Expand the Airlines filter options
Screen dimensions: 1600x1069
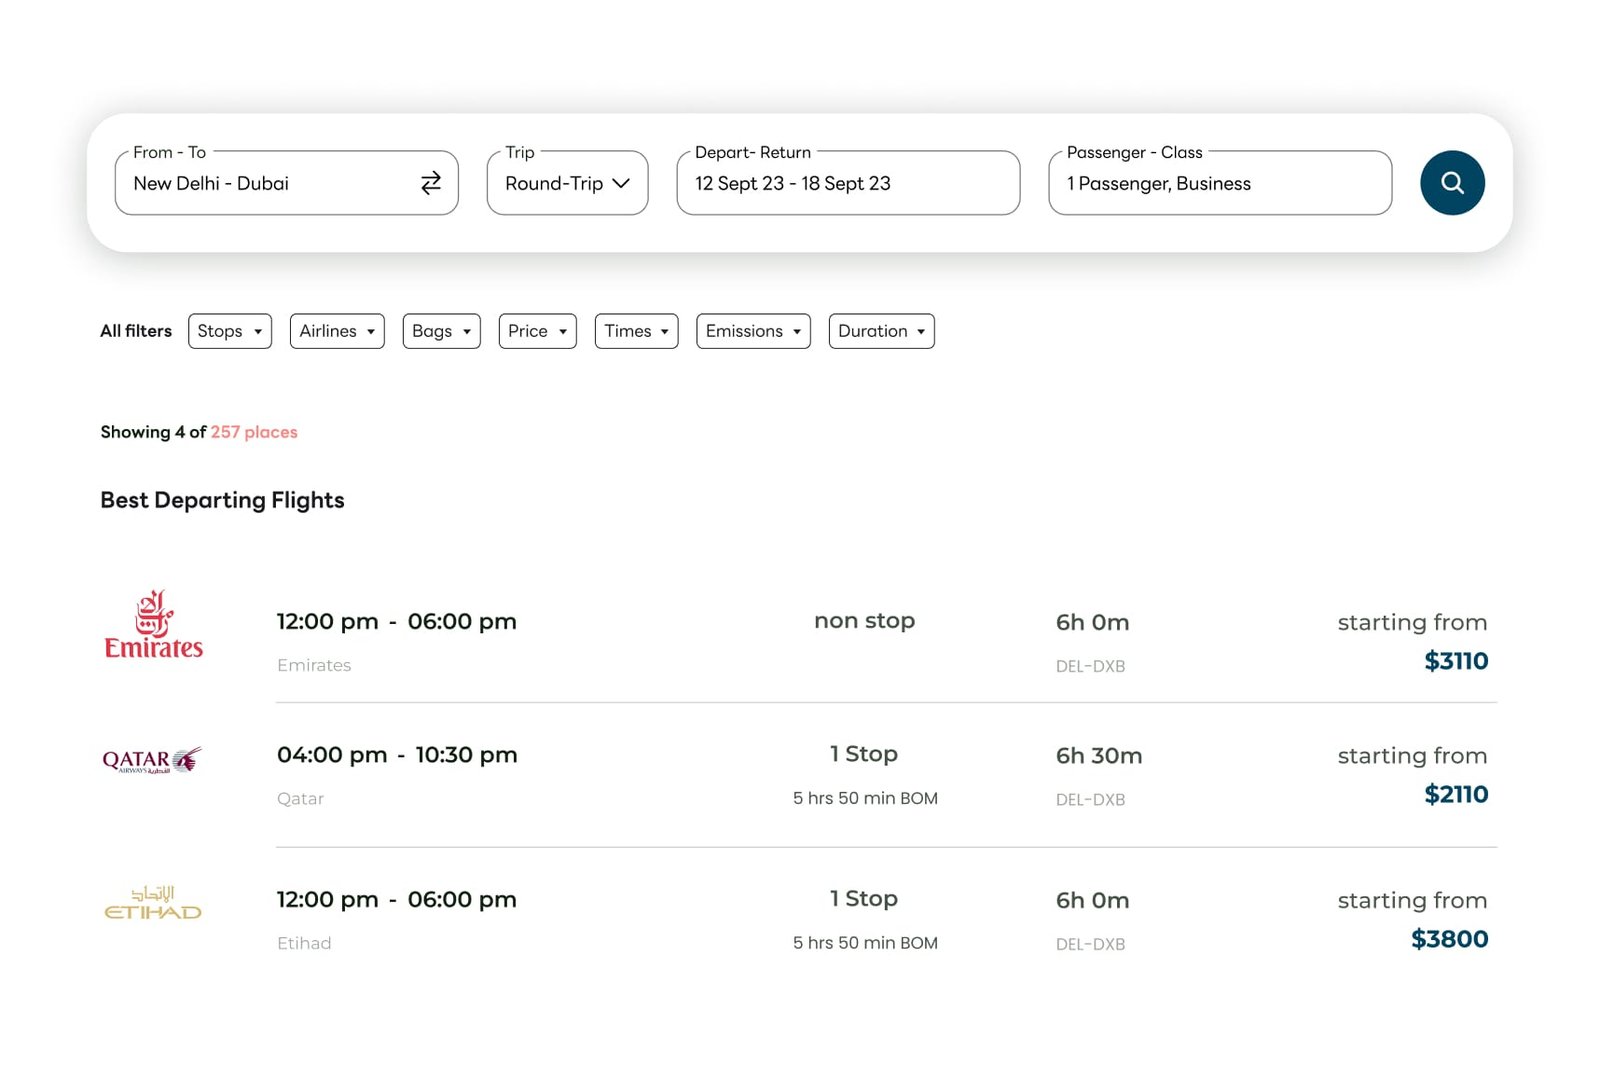pos(337,331)
